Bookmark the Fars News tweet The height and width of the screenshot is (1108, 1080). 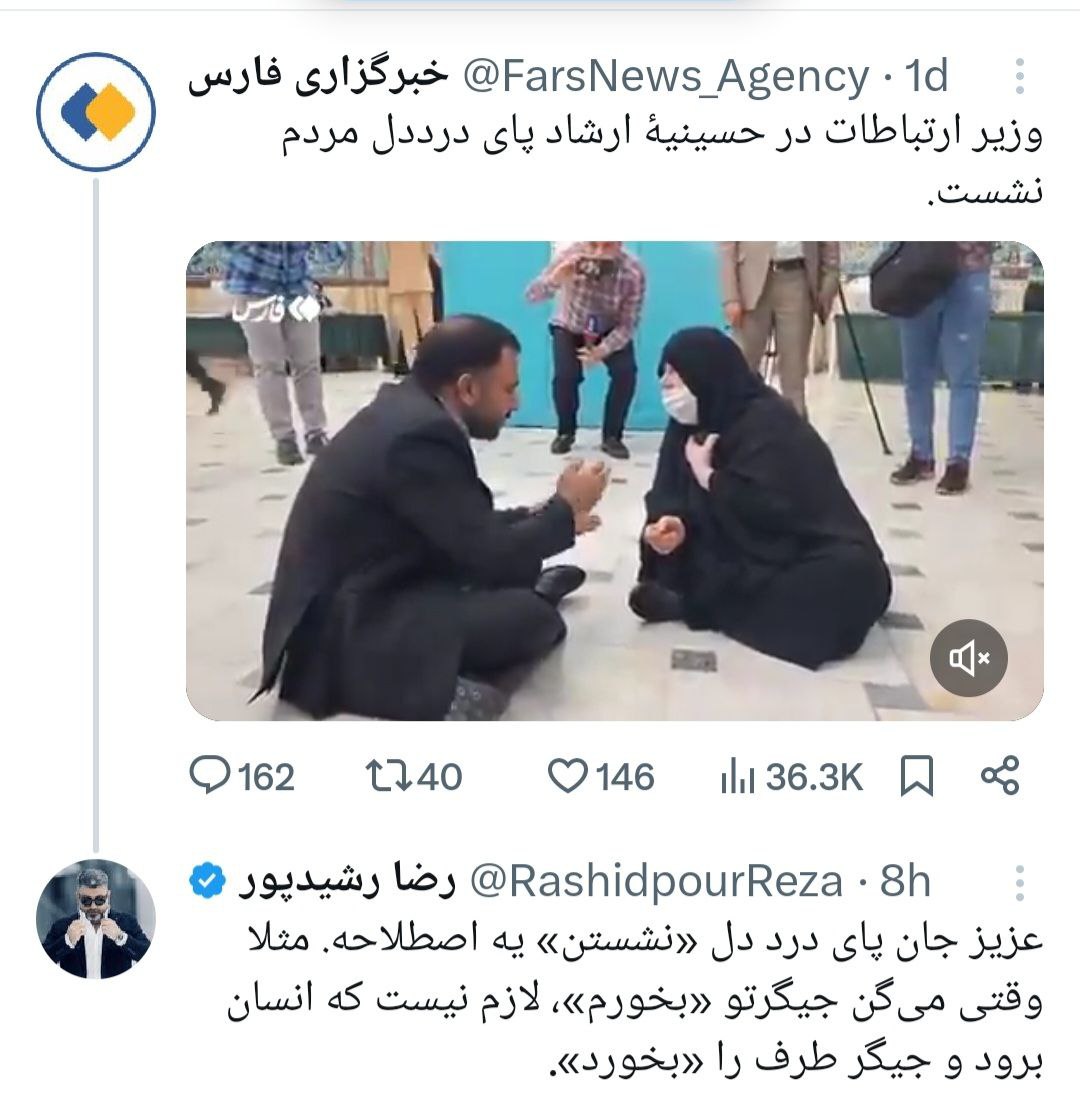pos(917,776)
